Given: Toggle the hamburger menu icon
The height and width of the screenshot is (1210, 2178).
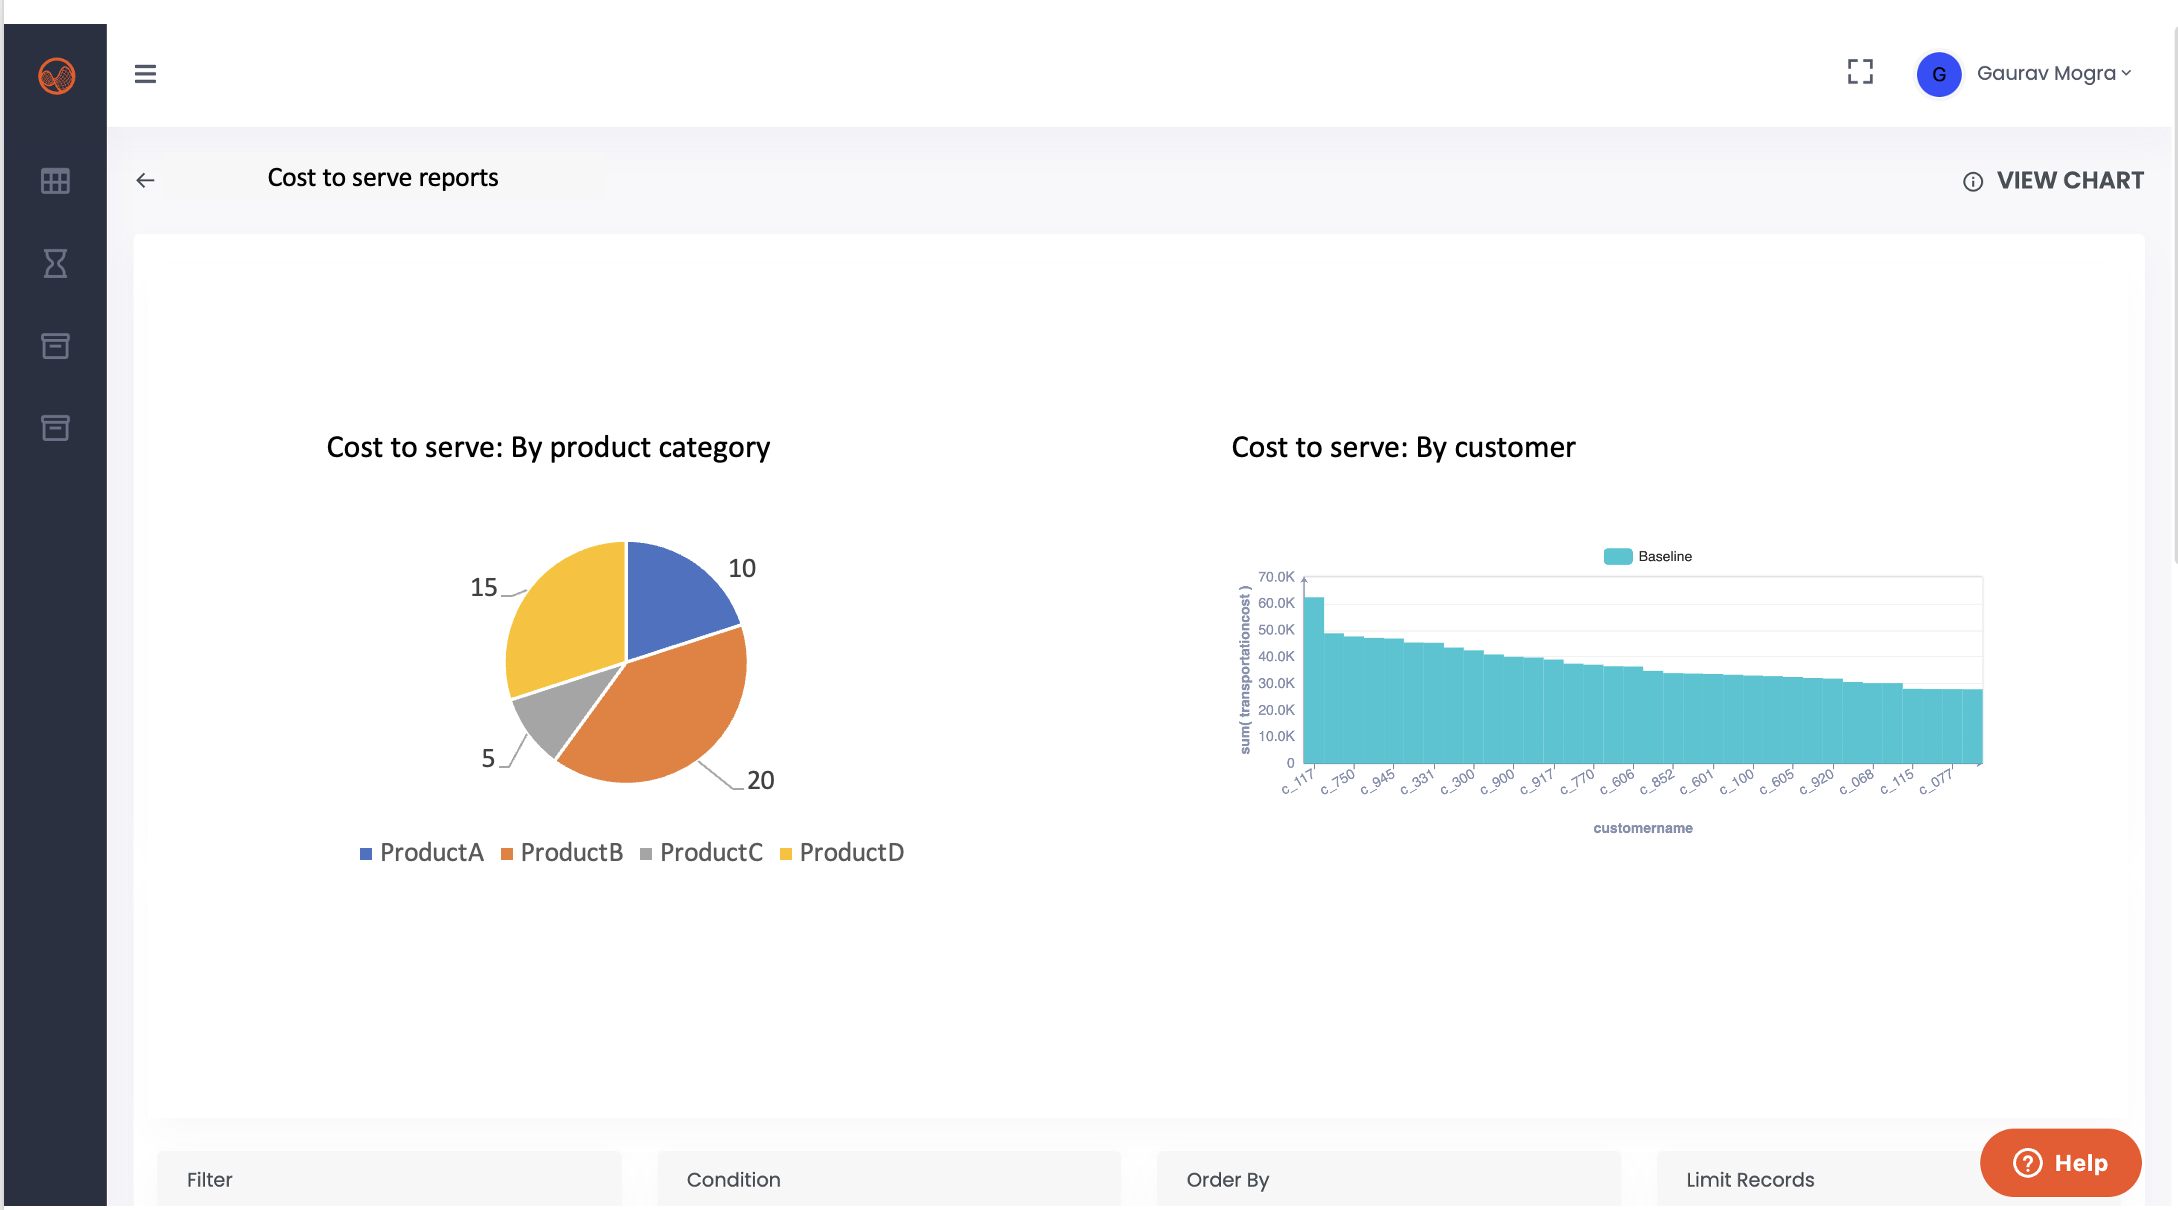Looking at the screenshot, I should tap(145, 74).
